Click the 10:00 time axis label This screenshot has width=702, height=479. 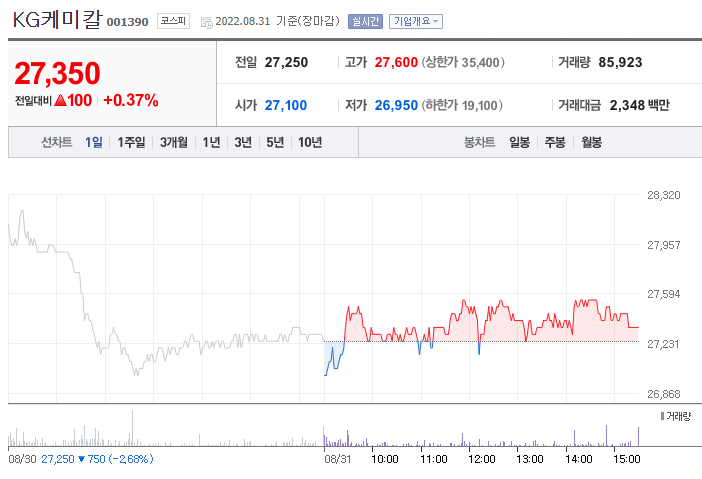pos(385,459)
